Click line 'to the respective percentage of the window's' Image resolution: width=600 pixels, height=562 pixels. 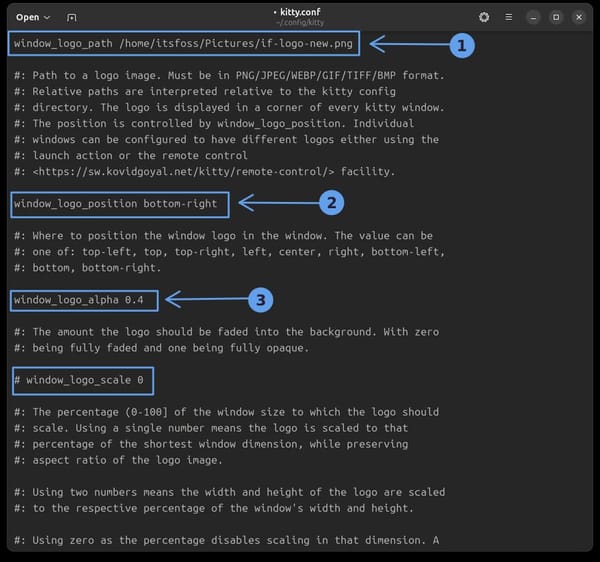pyautogui.click(x=214, y=508)
